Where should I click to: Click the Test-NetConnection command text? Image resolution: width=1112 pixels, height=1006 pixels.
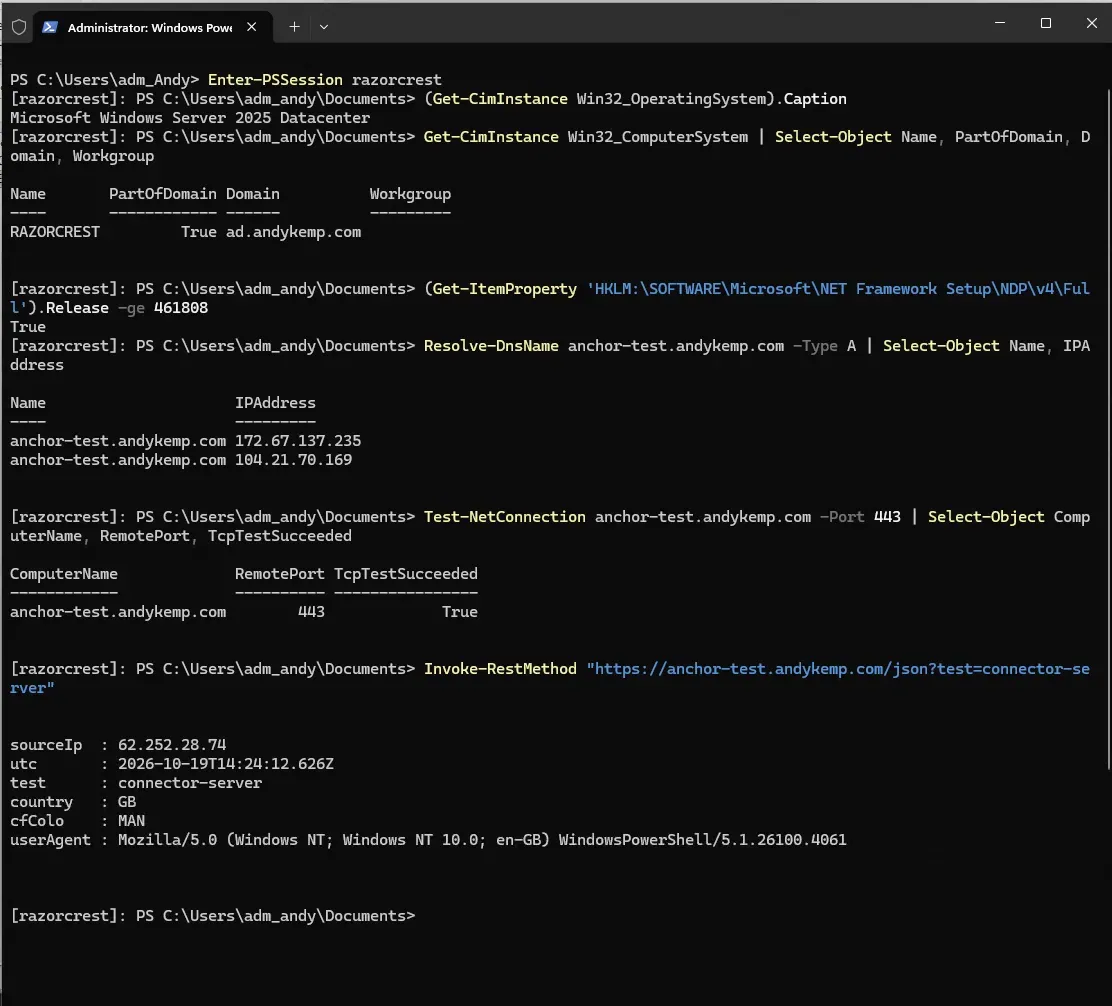coord(505,517)
